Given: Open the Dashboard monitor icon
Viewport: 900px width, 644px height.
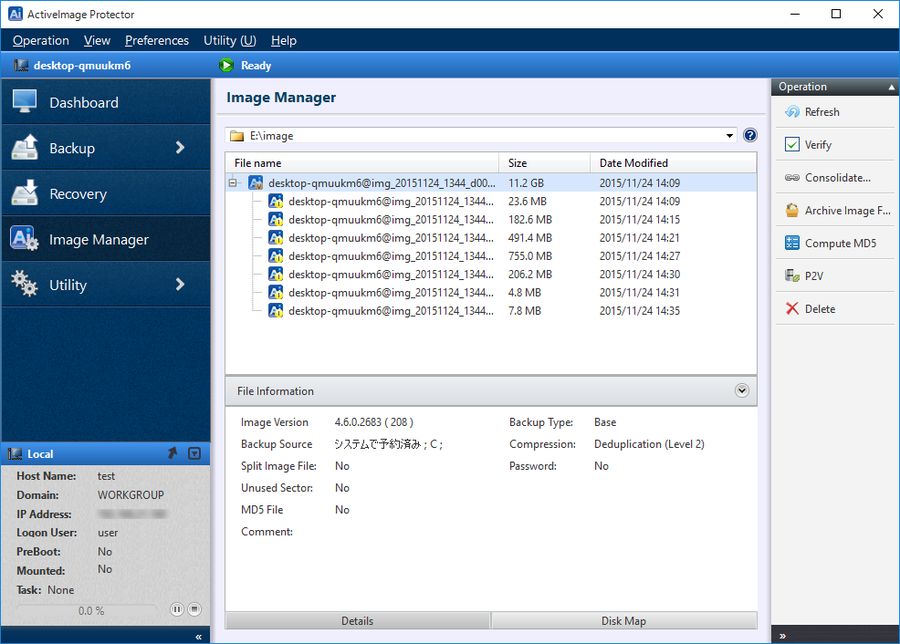Looking at the screenshot, I should (25, 102).
